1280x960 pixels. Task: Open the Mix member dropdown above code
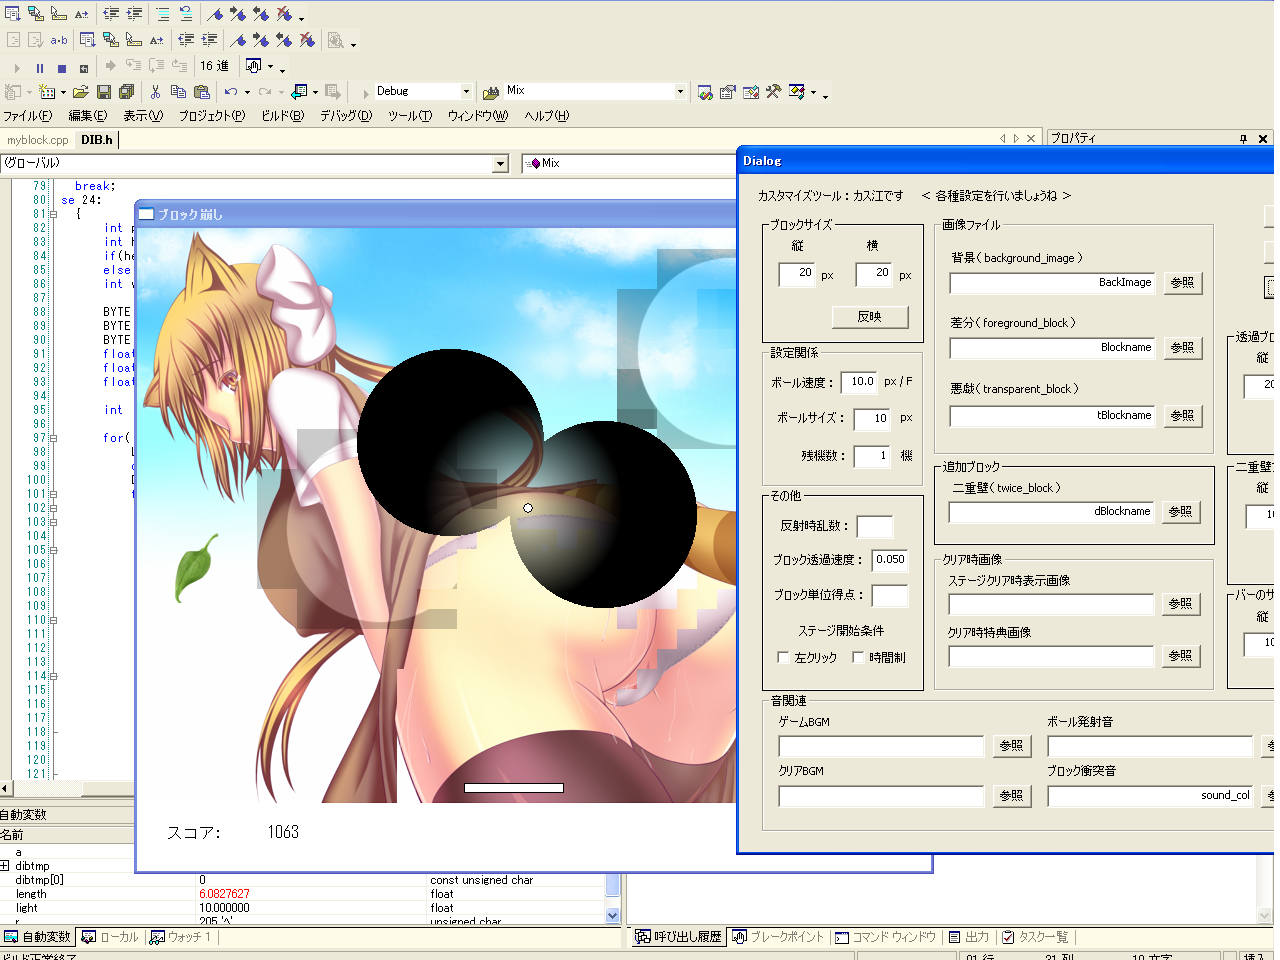pyautogui.click(x=630, y=163)
